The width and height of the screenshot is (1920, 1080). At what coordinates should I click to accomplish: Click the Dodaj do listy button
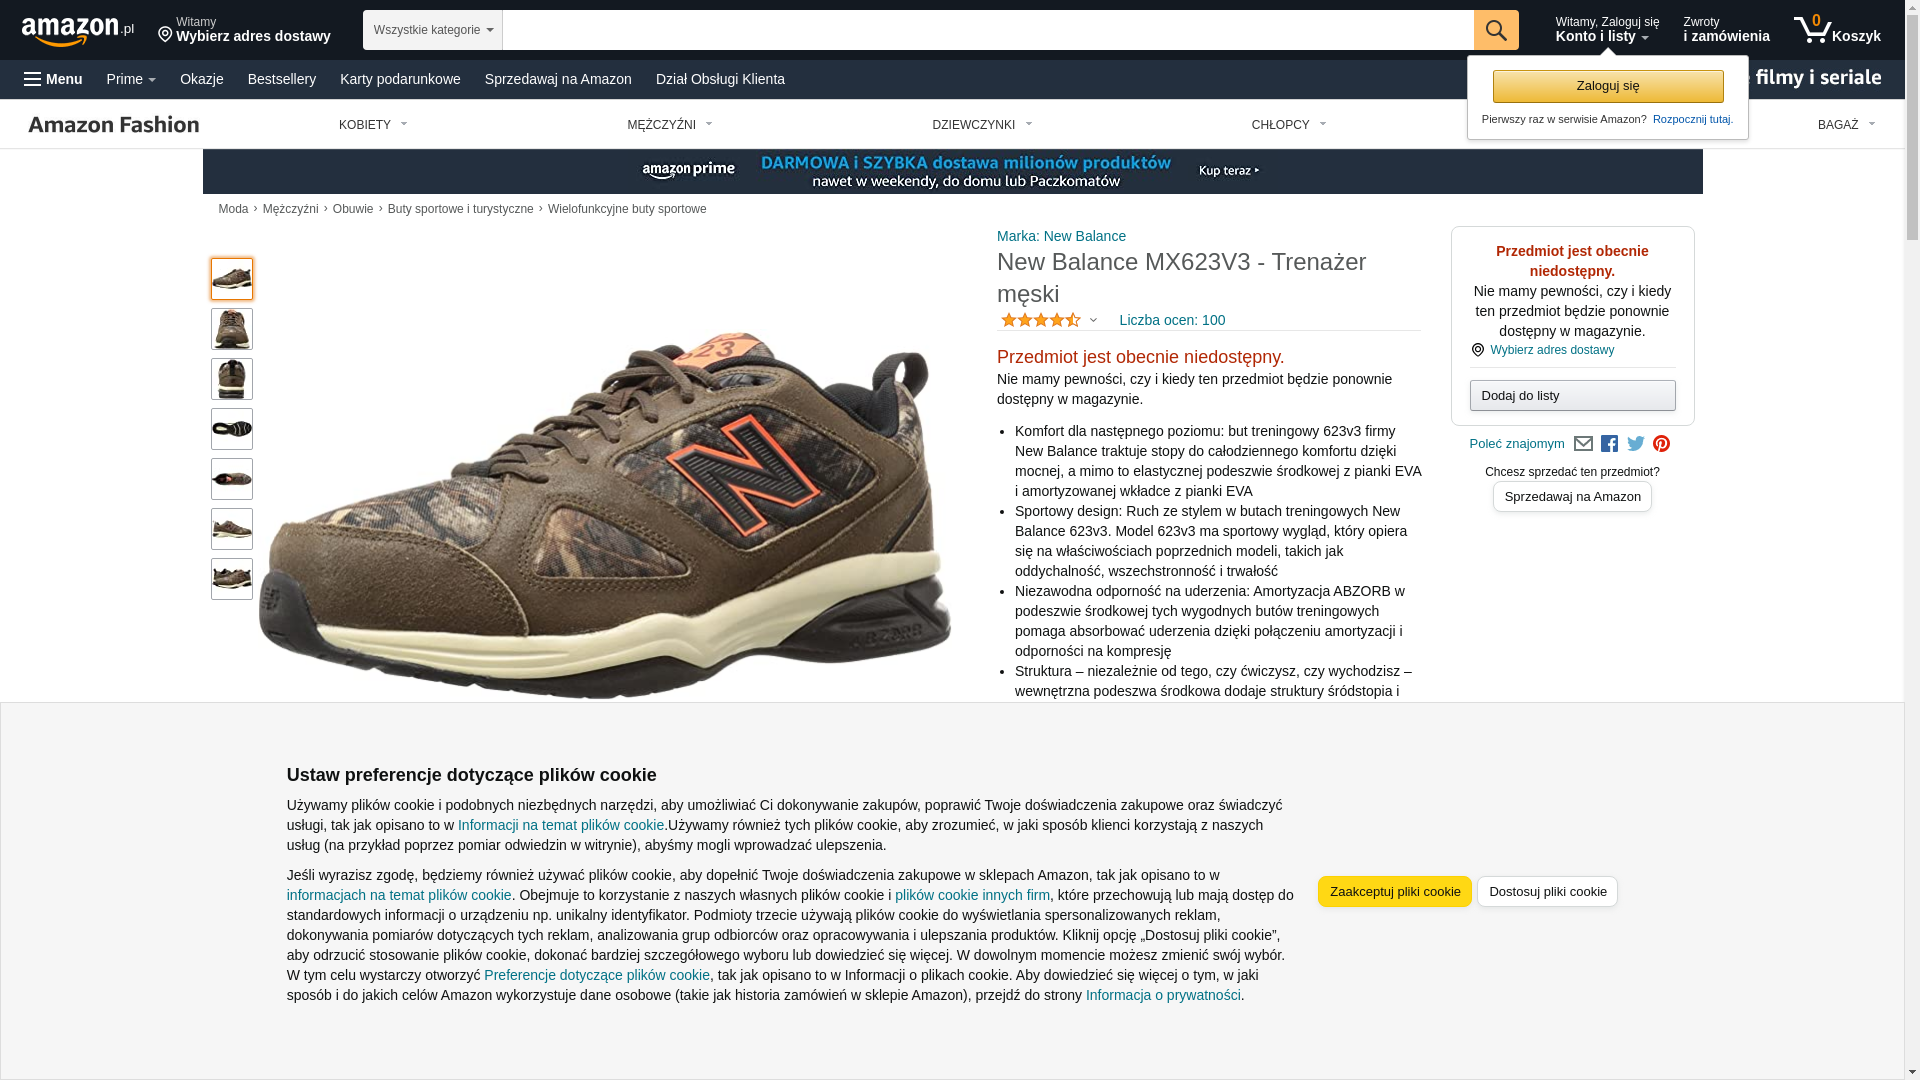[1572, 396]
